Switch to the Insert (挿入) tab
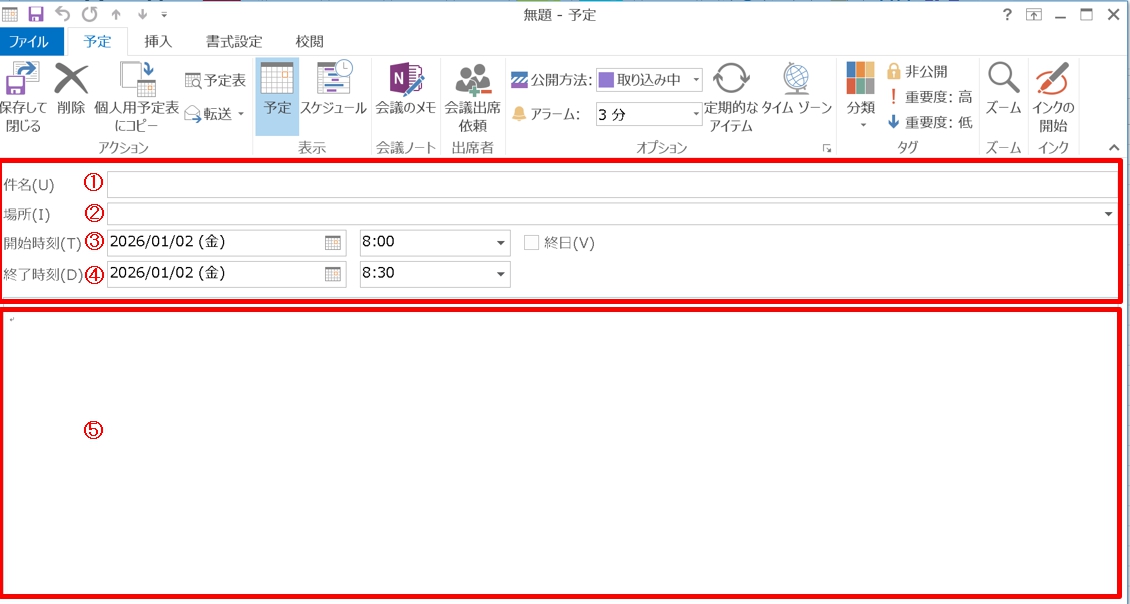The width and height of the screenshot is (1130, 604). coord(158,42)
